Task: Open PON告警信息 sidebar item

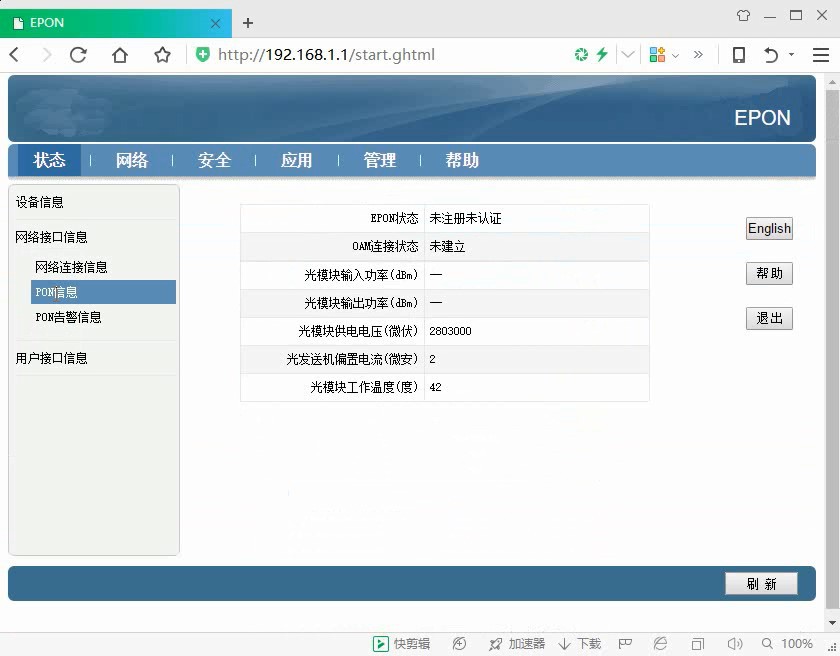Action: tap(69, 317)
